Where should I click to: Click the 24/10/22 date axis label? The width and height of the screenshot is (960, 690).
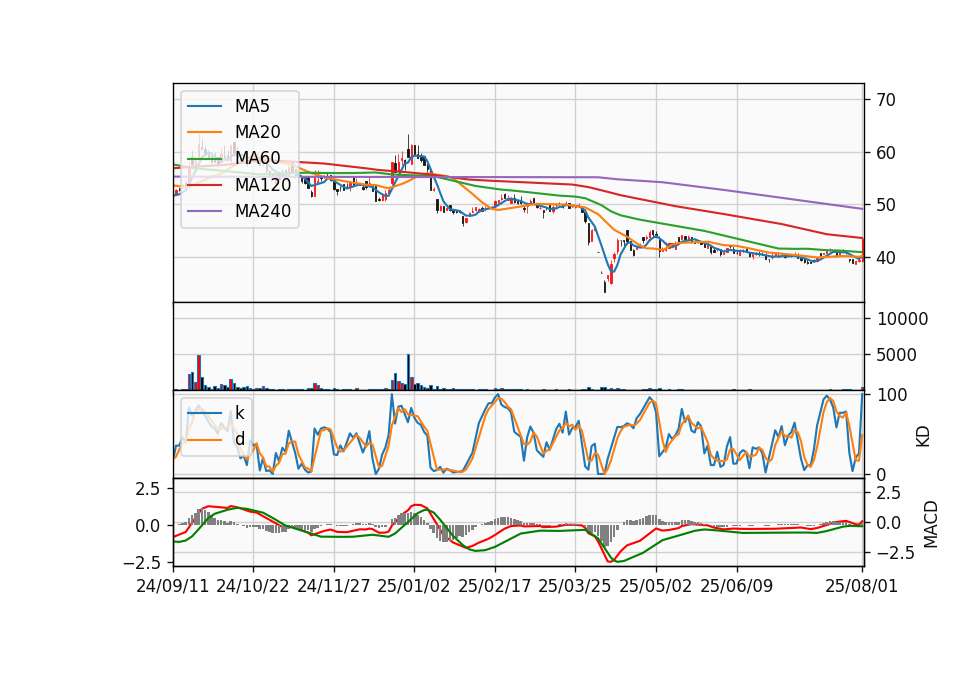click(x=253, y=586)
